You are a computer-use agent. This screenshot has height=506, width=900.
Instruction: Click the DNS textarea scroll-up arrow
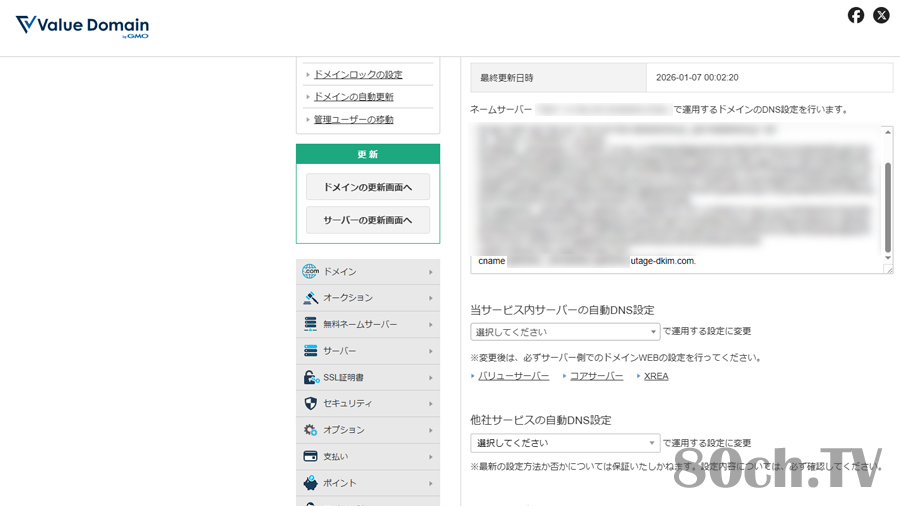(888, 133)
